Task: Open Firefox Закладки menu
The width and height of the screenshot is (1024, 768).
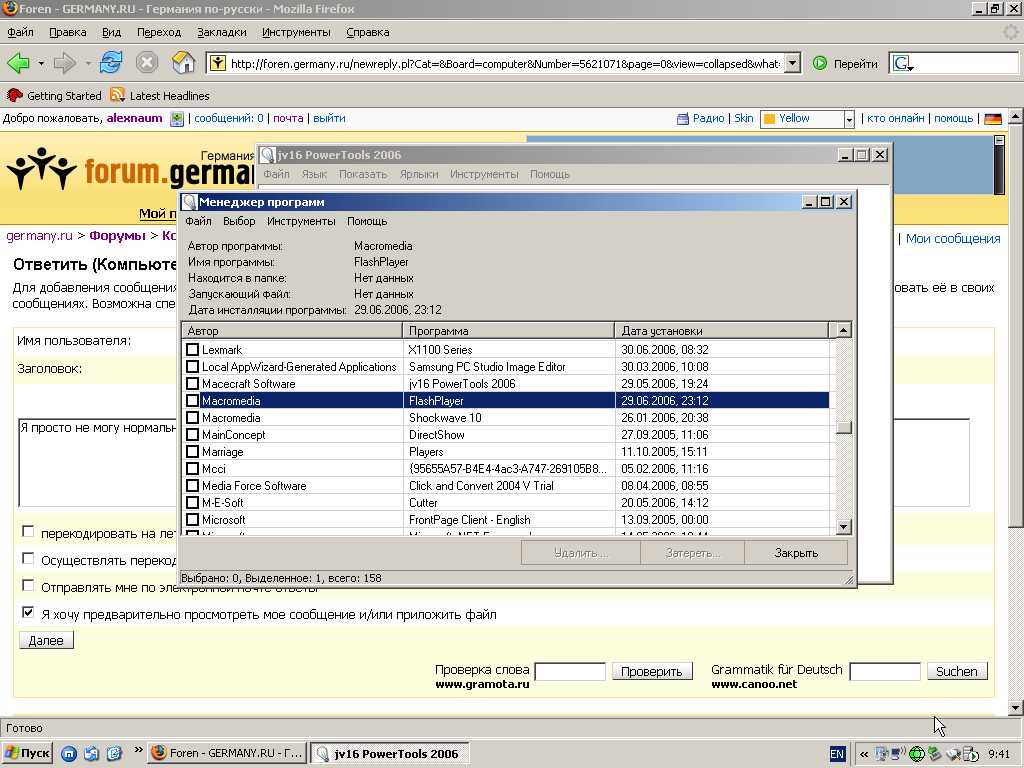Action: coord(221,32)
